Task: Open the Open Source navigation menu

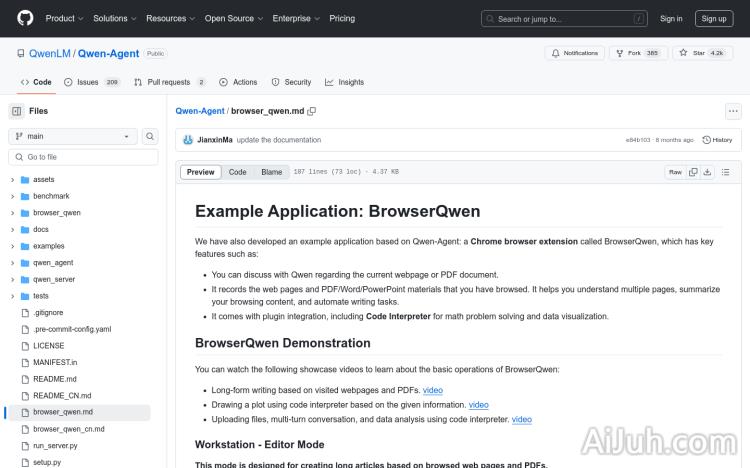Action: pyautogui.click(x=234, y=18)
